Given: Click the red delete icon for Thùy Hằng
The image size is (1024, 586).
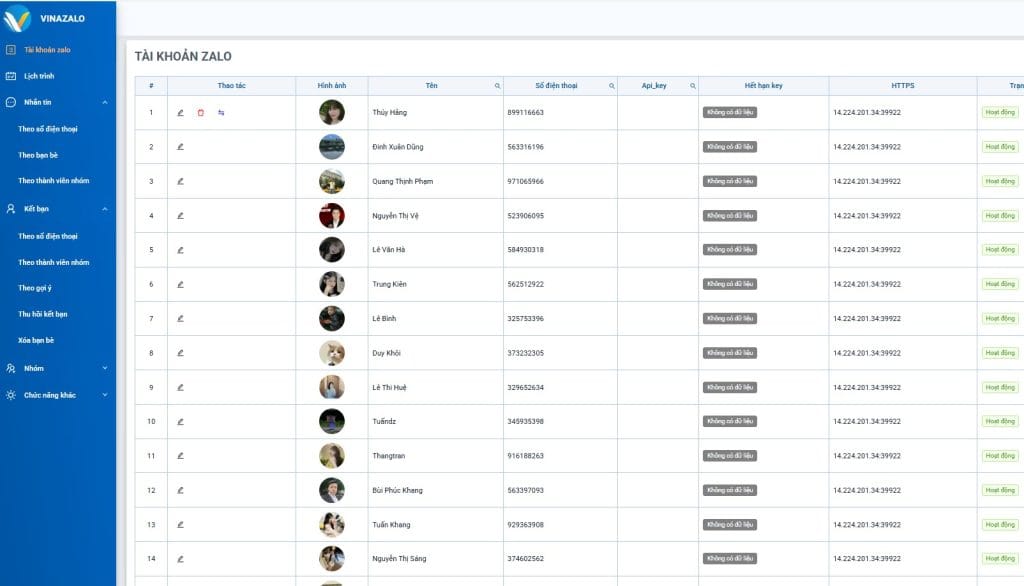Looking at the screenshot, I should tap(200, 113).
